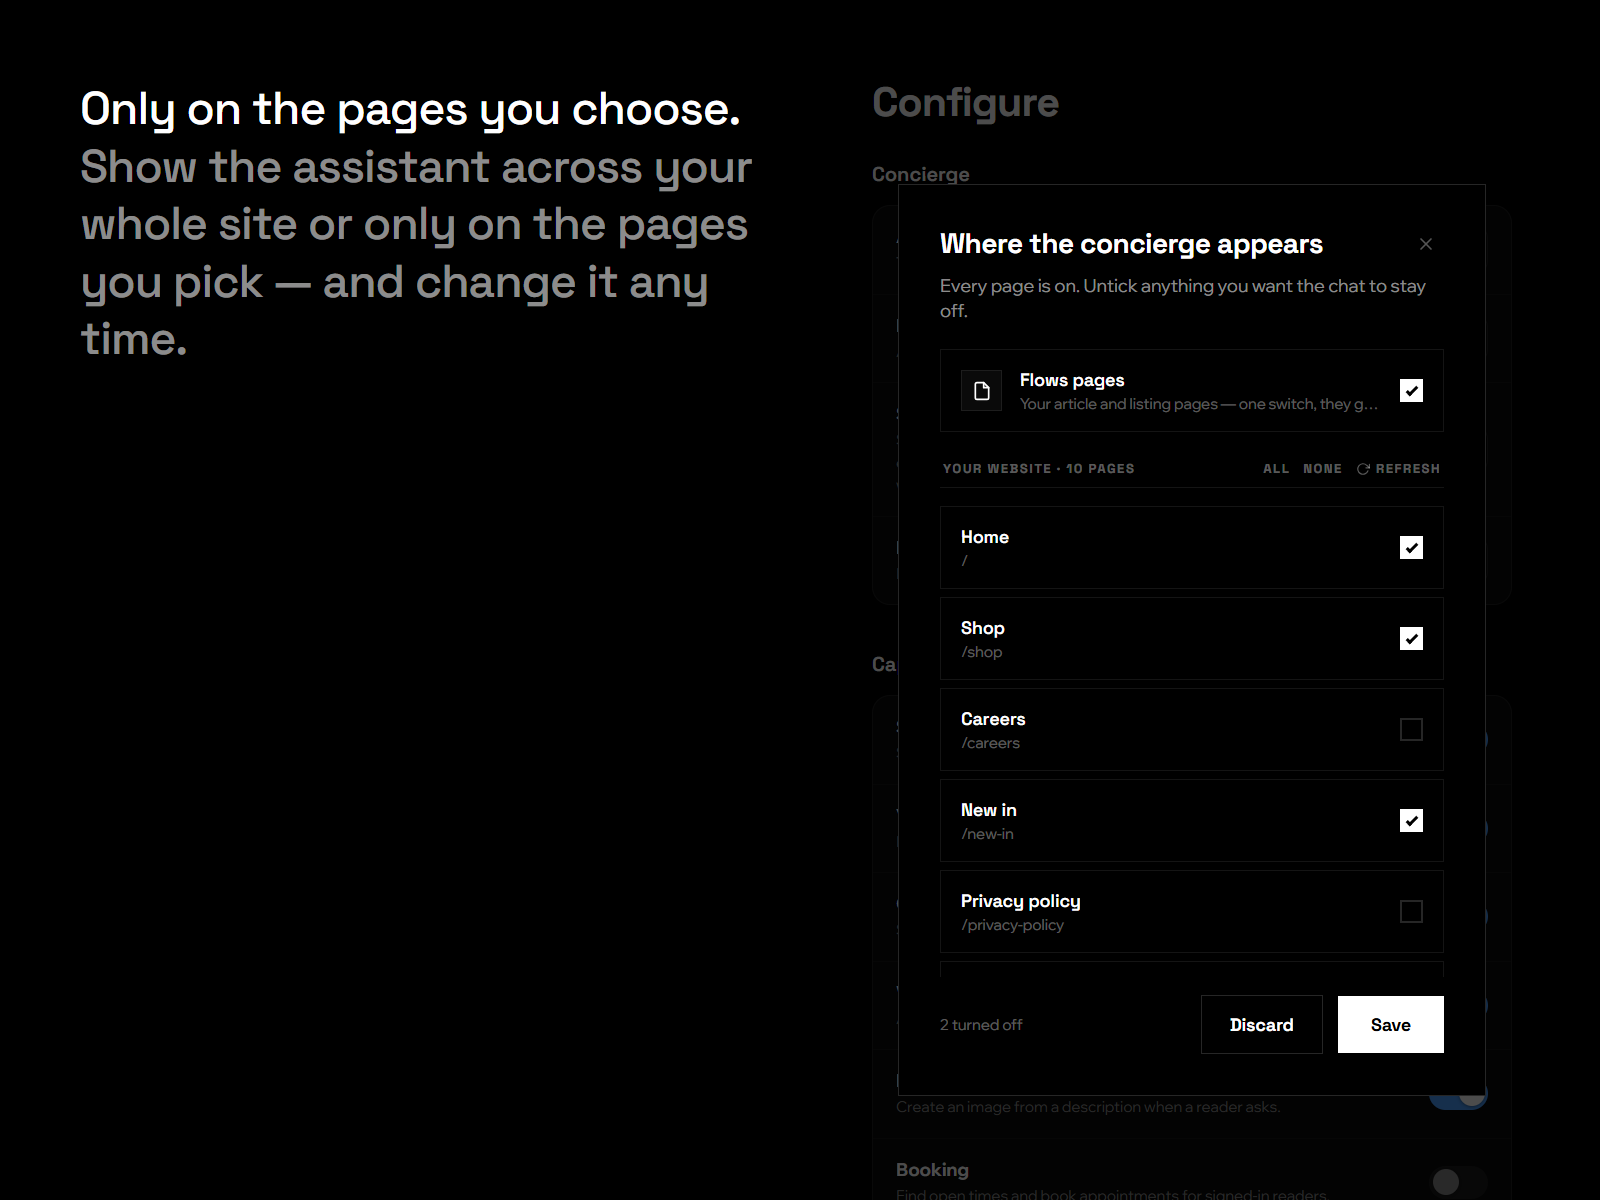Save the concierge page settings

[x=1391, y=1025]
